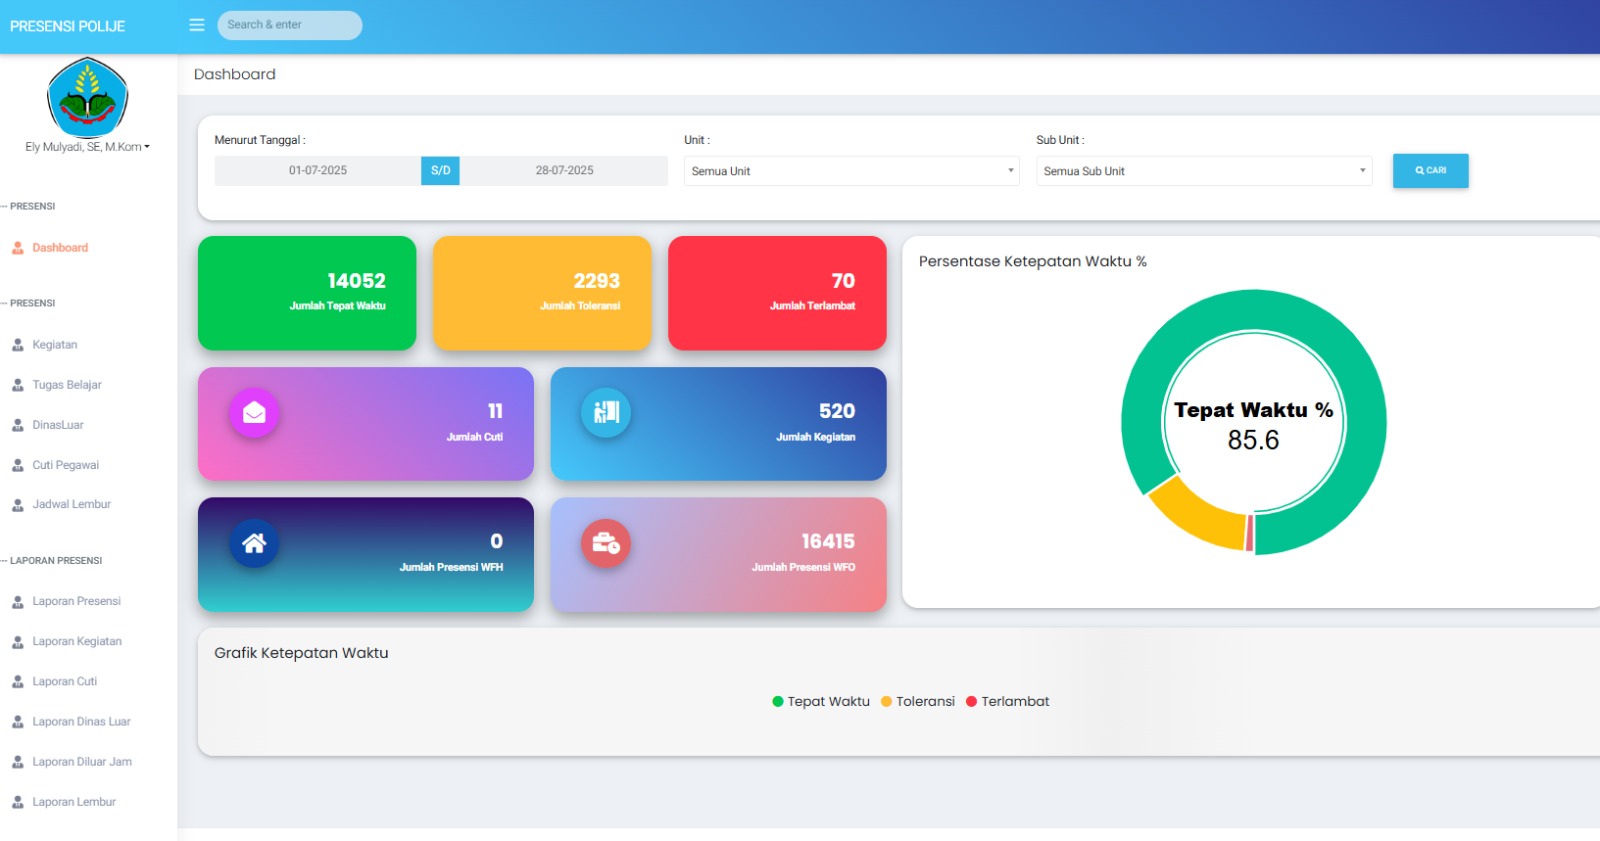Viewport: 1600px width, 841px height.
Task: Open Laporan Kegiatan report
Action: coord(77,642)
